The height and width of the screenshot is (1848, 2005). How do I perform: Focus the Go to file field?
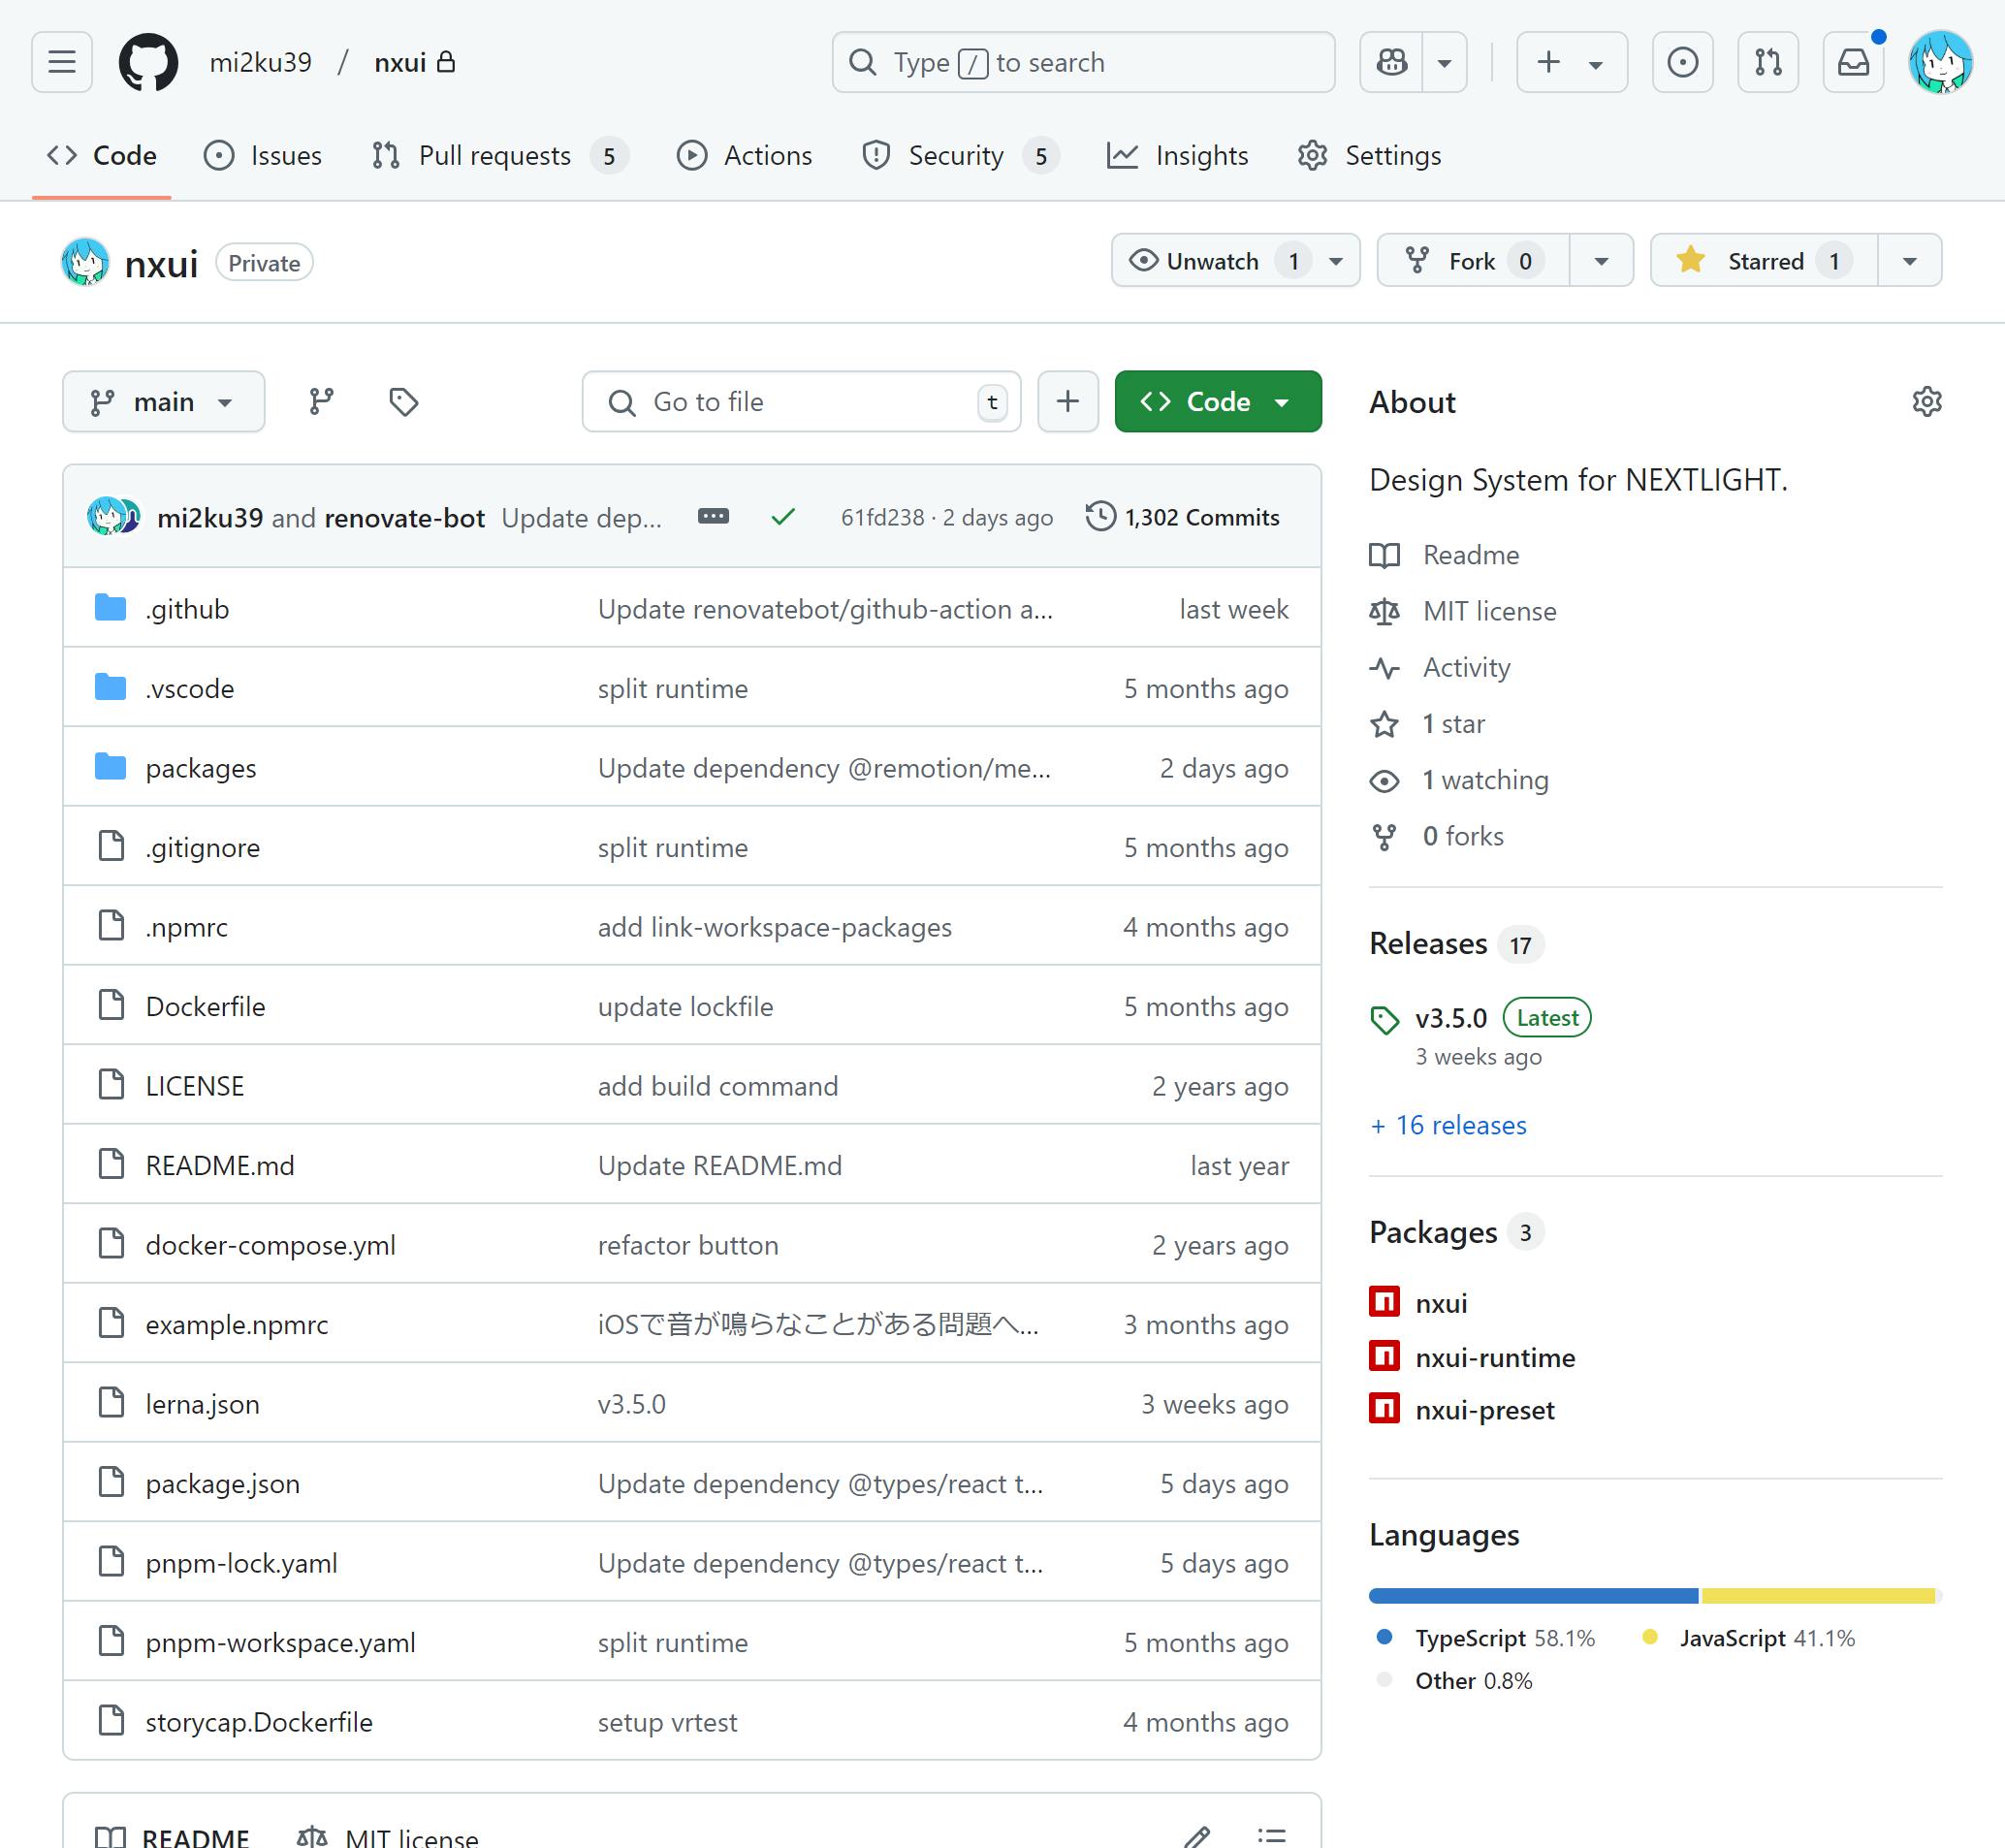801,401
